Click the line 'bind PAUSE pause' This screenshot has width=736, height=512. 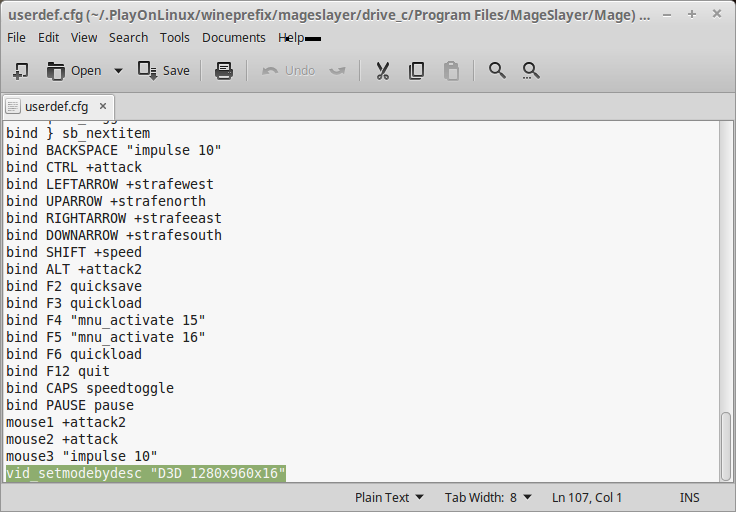click(x=70, y=405)
